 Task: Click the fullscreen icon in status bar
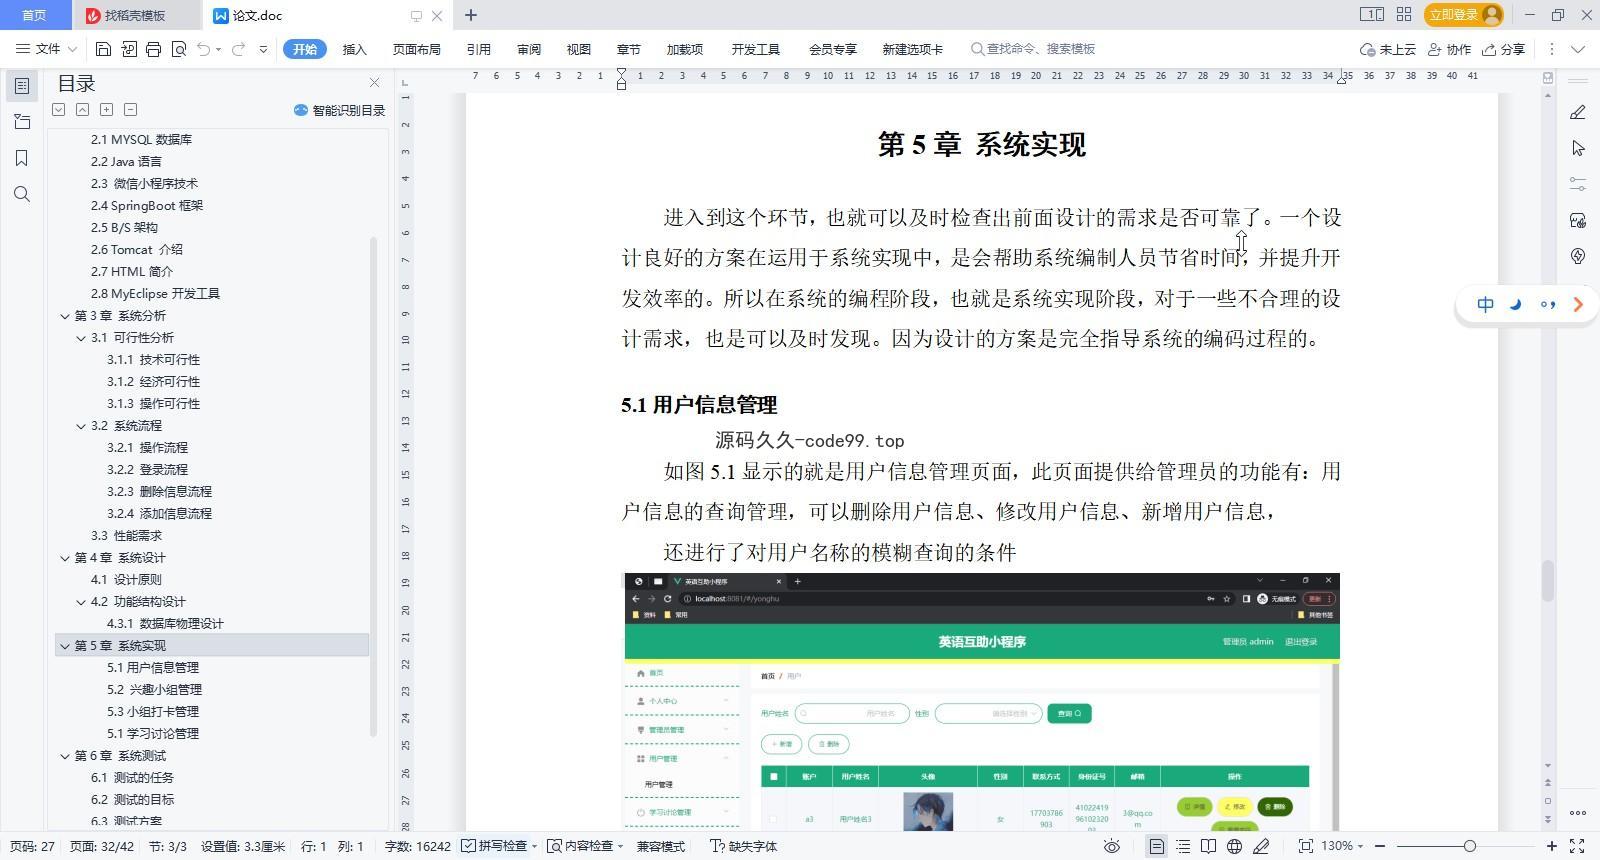point(1577,846)
